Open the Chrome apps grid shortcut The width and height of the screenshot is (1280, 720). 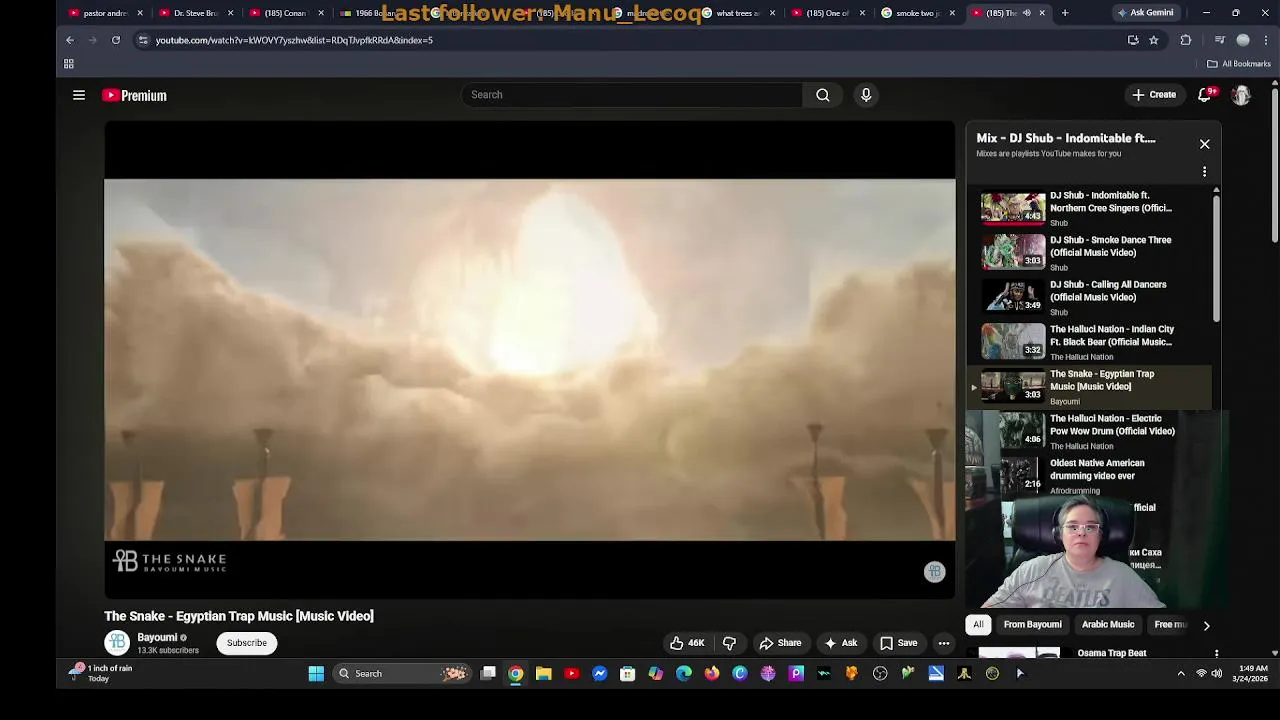tap(69, 64)
